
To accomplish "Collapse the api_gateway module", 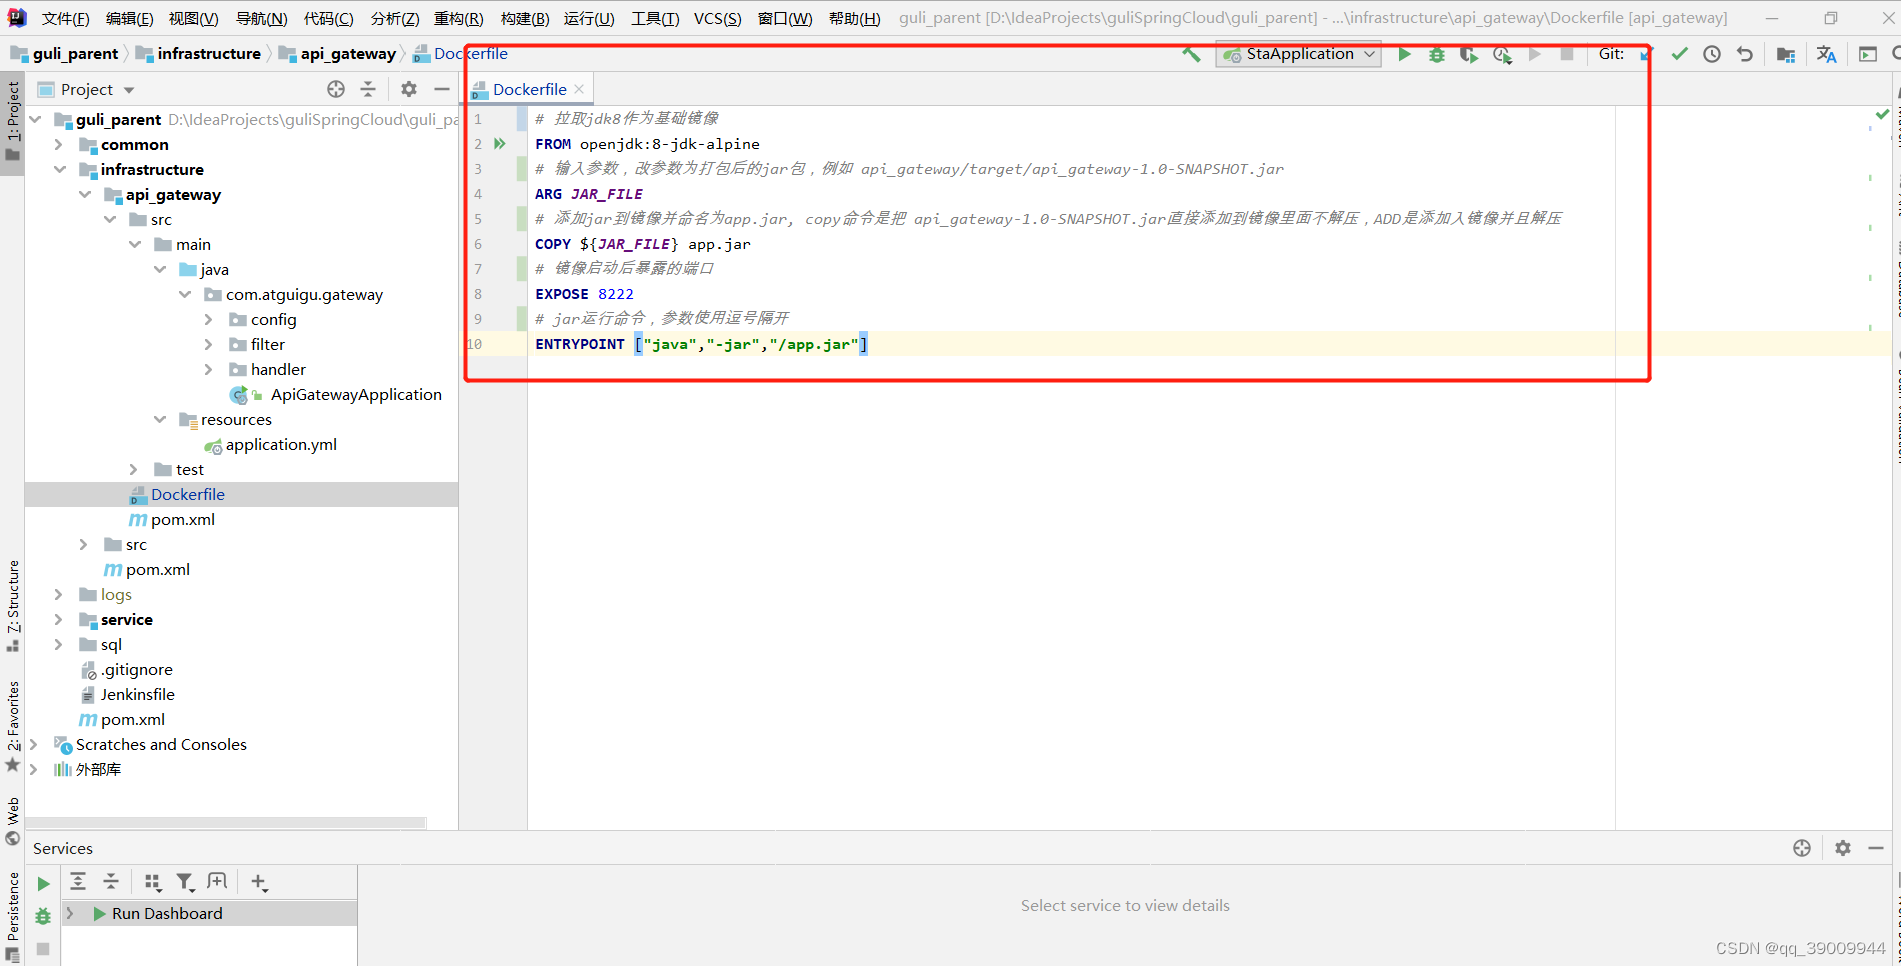I will point(85,195).
